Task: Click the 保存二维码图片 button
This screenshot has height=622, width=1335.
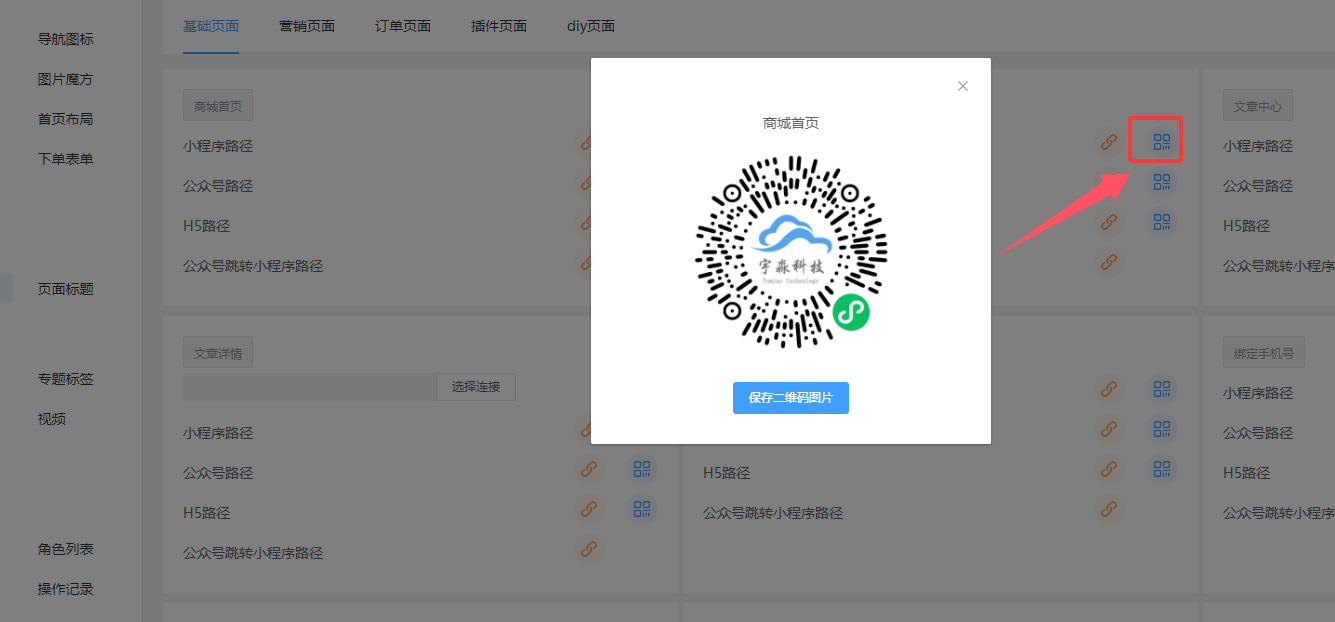Action: pyautogui.click(x=791, y=398)
